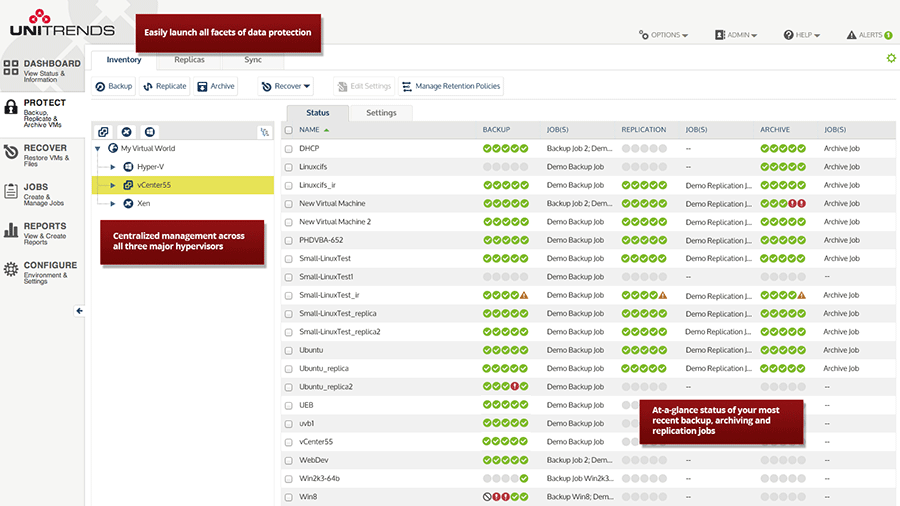View Alerts notifications
This screenshot has width=900, height=506.
(x=870, y=35)
